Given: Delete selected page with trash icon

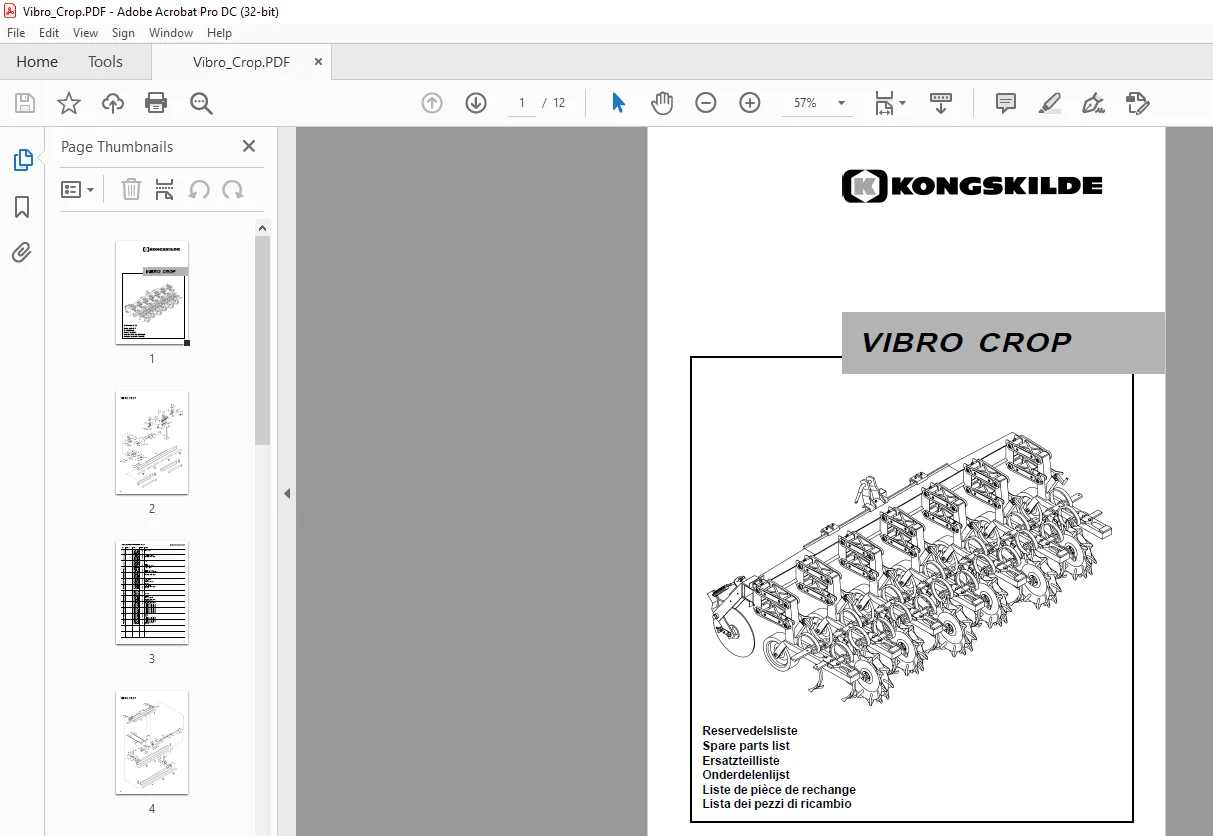Looking at the screenshot, I should point(131,189).
